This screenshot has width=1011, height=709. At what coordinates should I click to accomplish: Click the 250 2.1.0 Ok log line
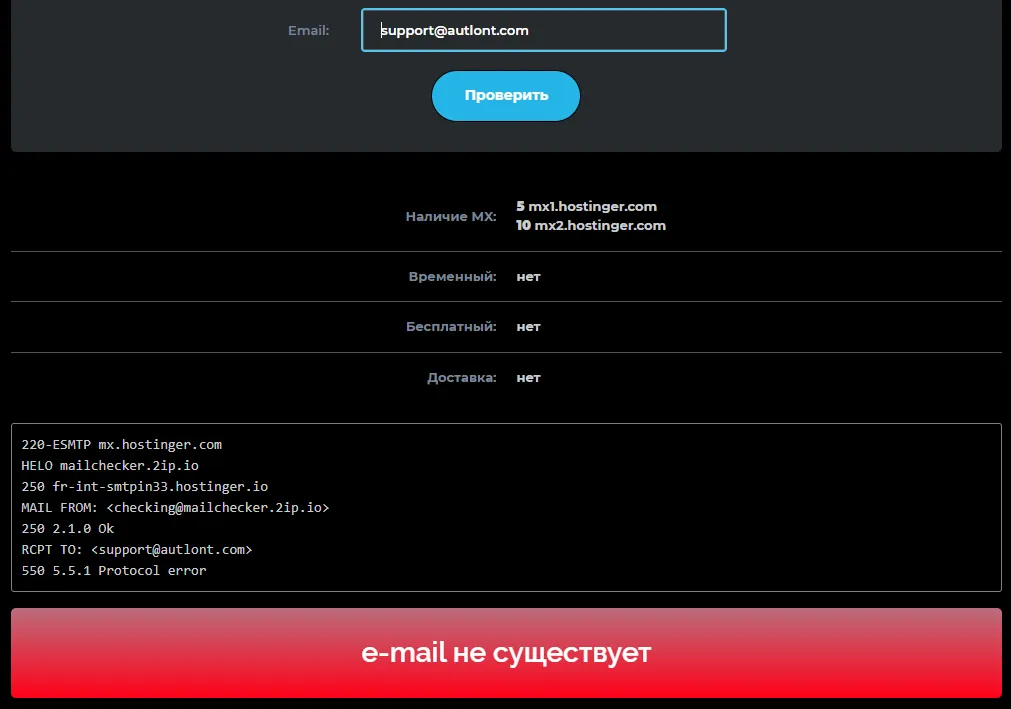point(68,529)
